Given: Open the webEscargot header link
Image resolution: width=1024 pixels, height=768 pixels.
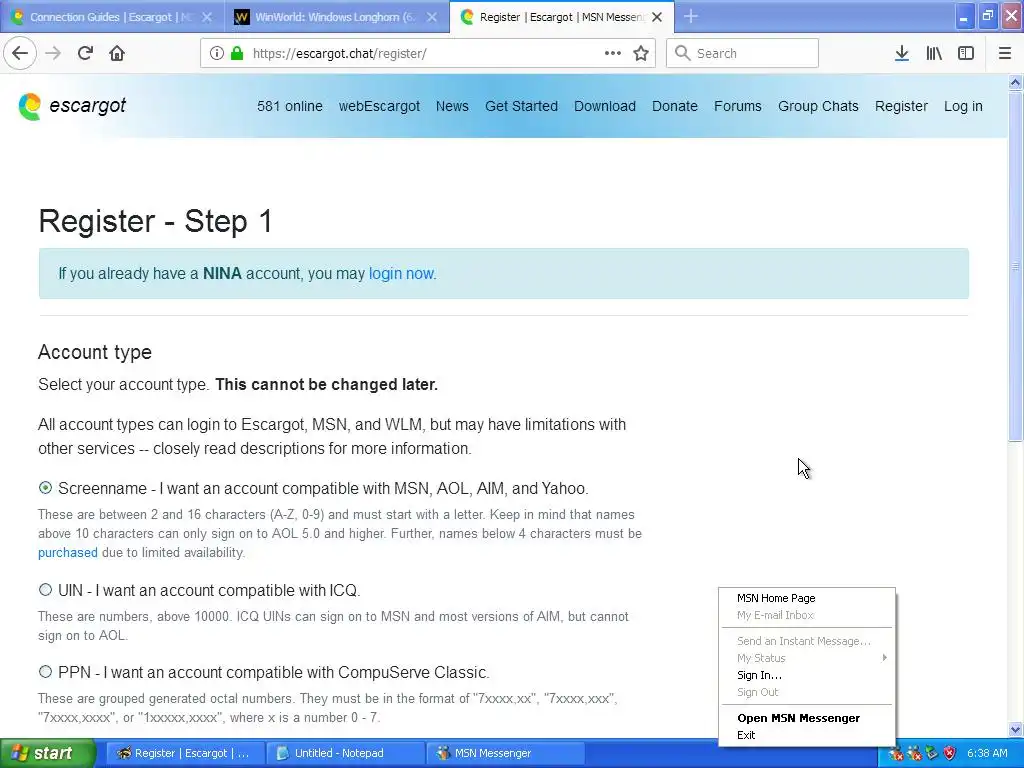Looking at the screenshot, I should [379, 106].
